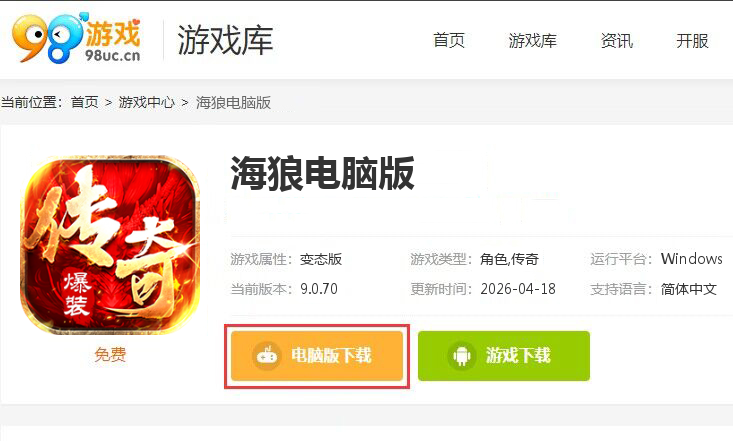Click the 爆装 badge on game icon
This screenshot has width=733, height=441.
tap(77, 295)
